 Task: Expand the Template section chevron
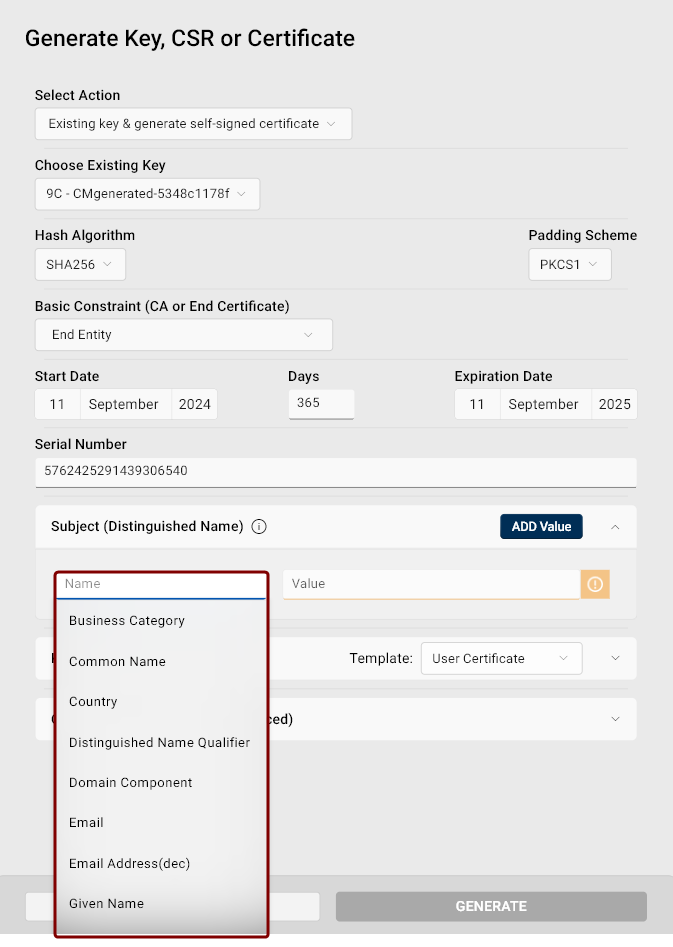click(x=615, y=658)
